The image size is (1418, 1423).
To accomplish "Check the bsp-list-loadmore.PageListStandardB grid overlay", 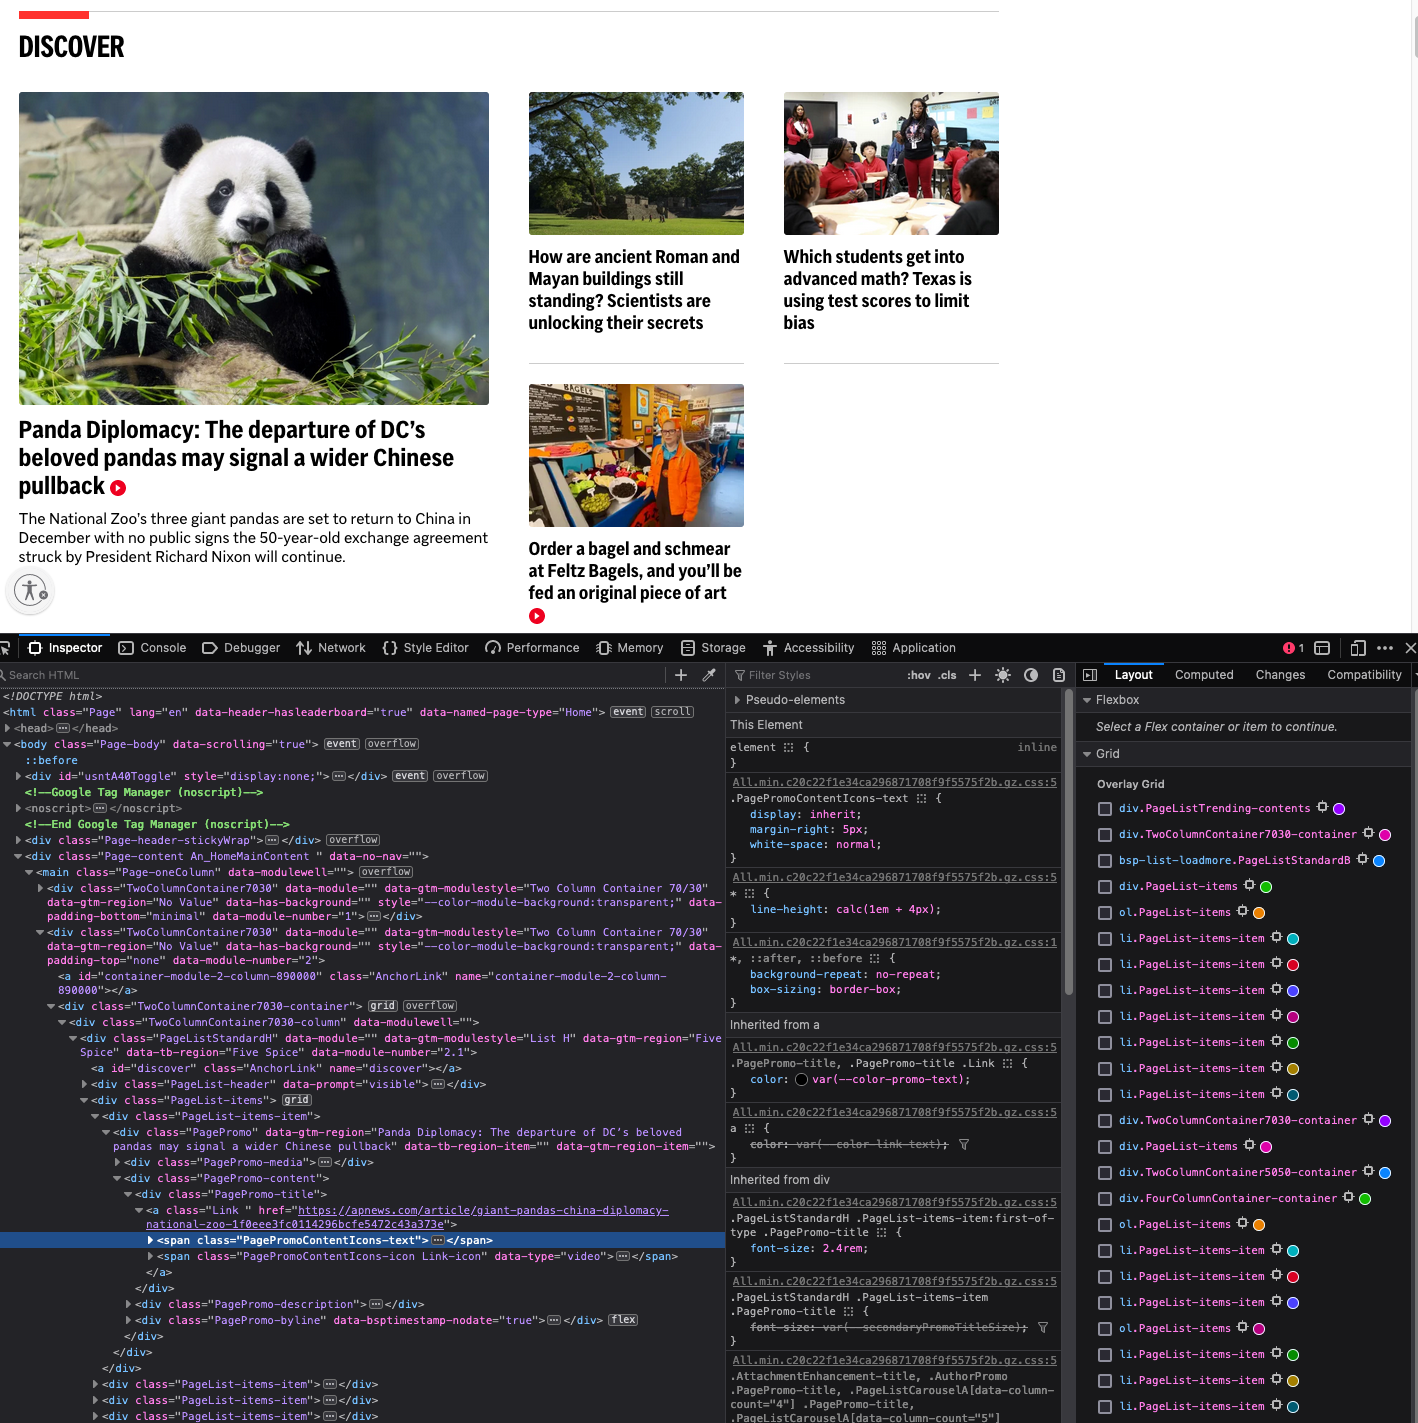I will [x=1105, y=861].
